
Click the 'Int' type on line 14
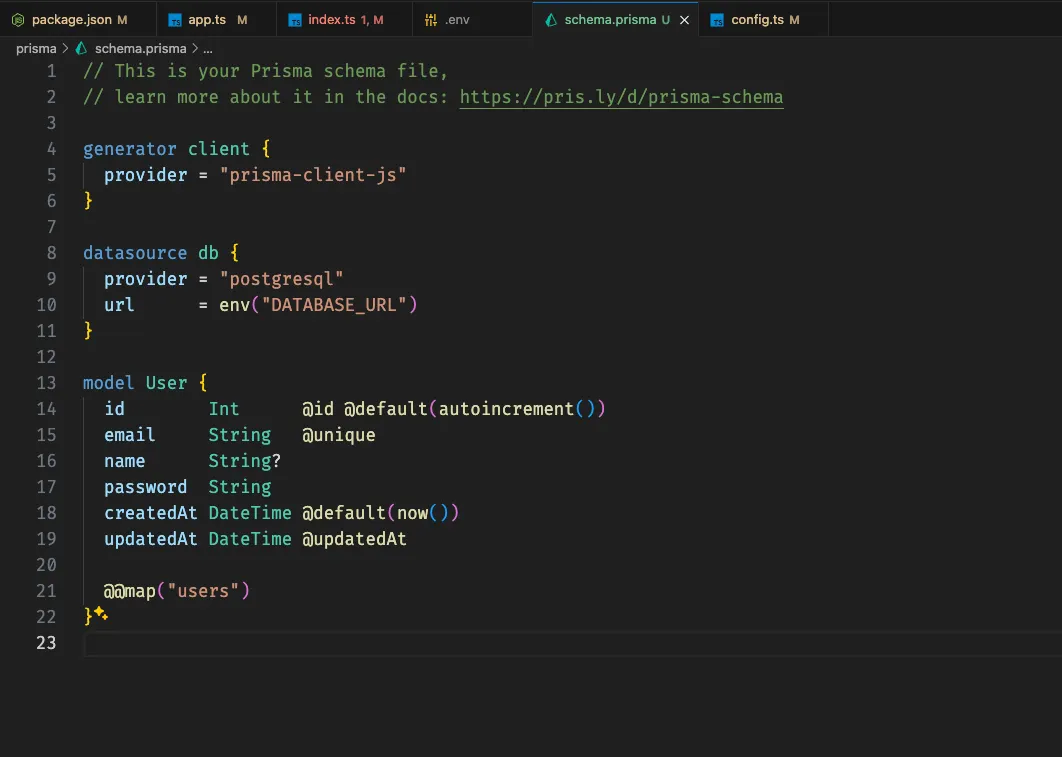click(x=224, y=409)
